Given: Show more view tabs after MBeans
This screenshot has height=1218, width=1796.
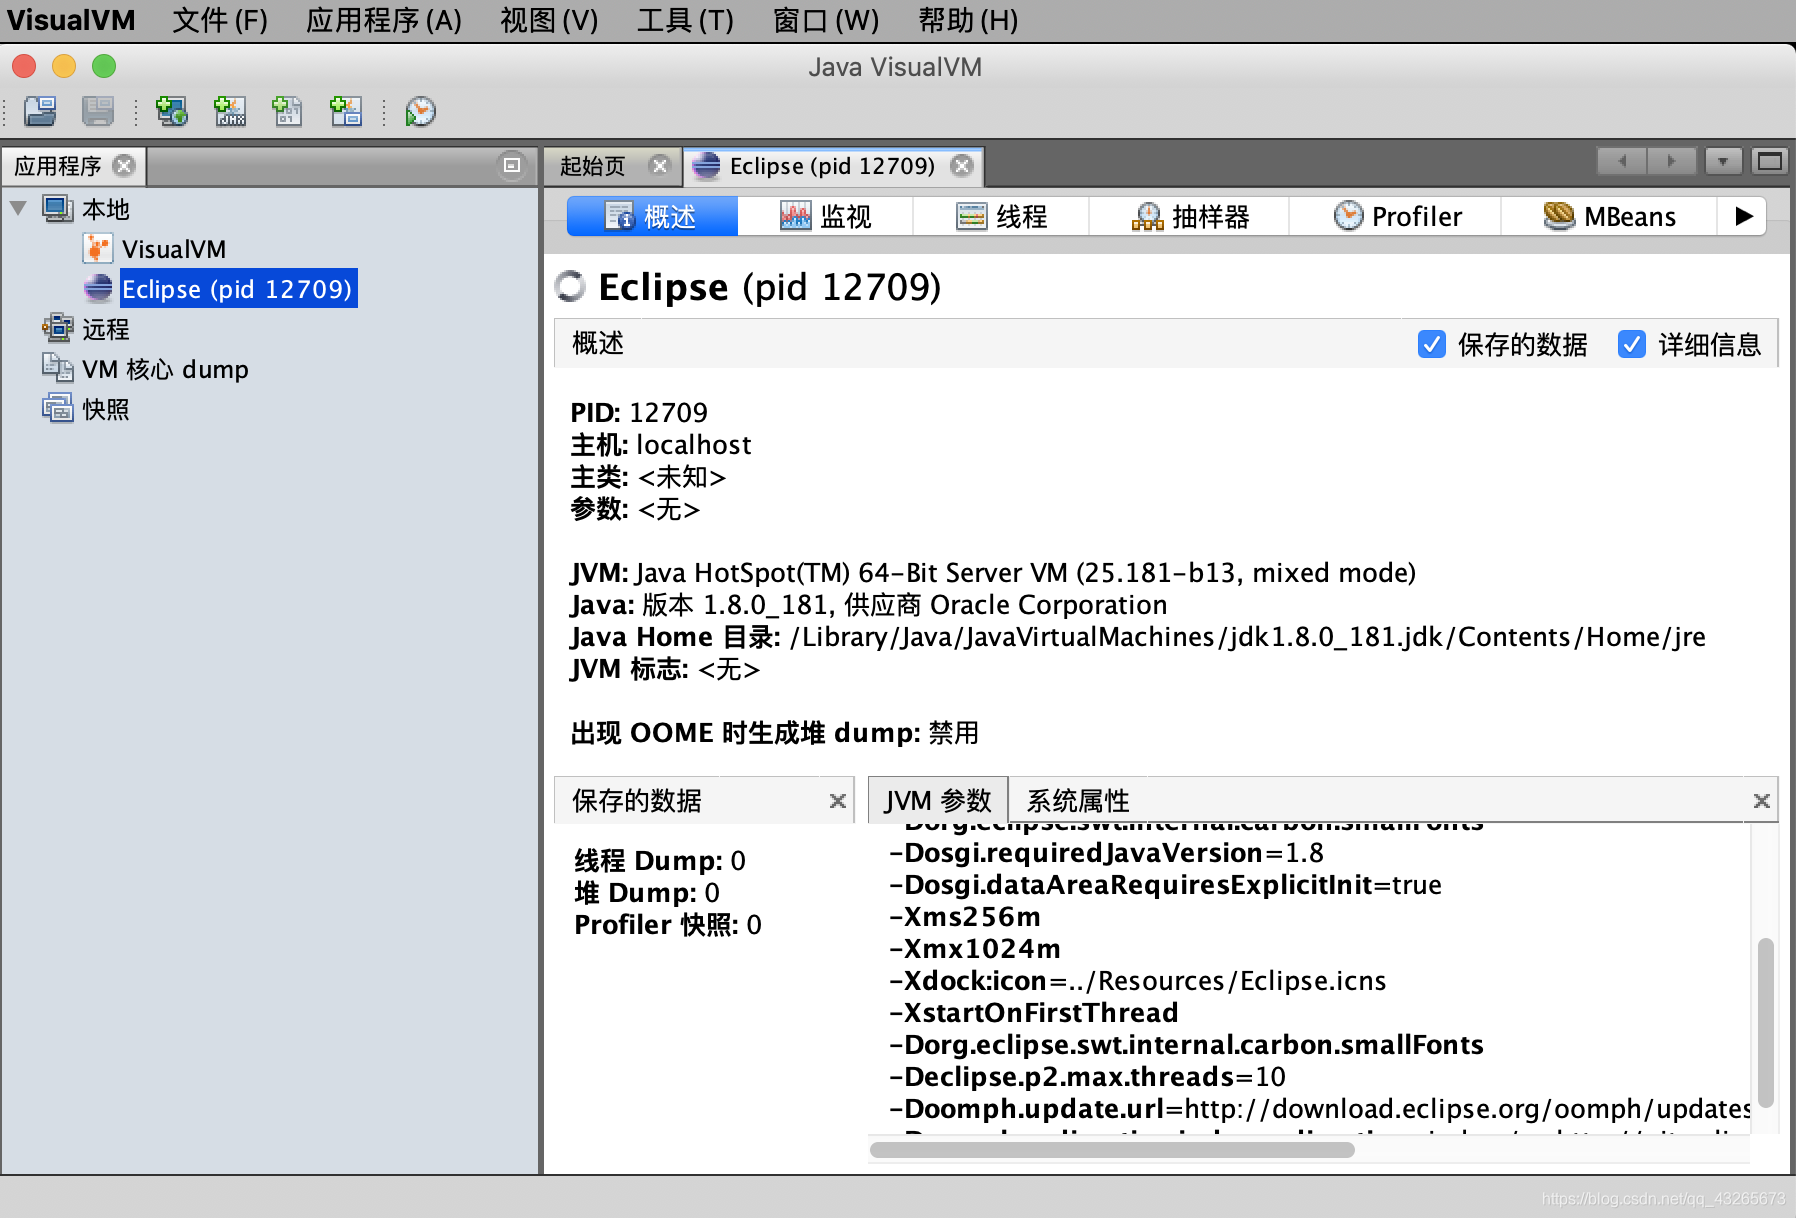Looking at the screenshot, I should tap(1743, 216).
